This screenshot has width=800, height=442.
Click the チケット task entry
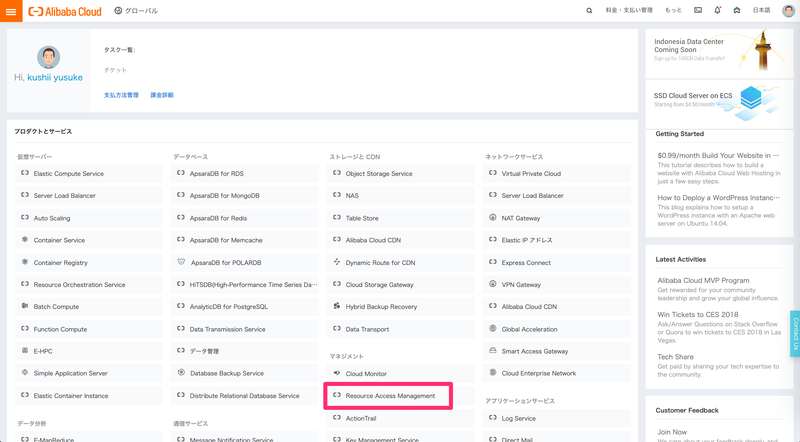tap(115, 70)
